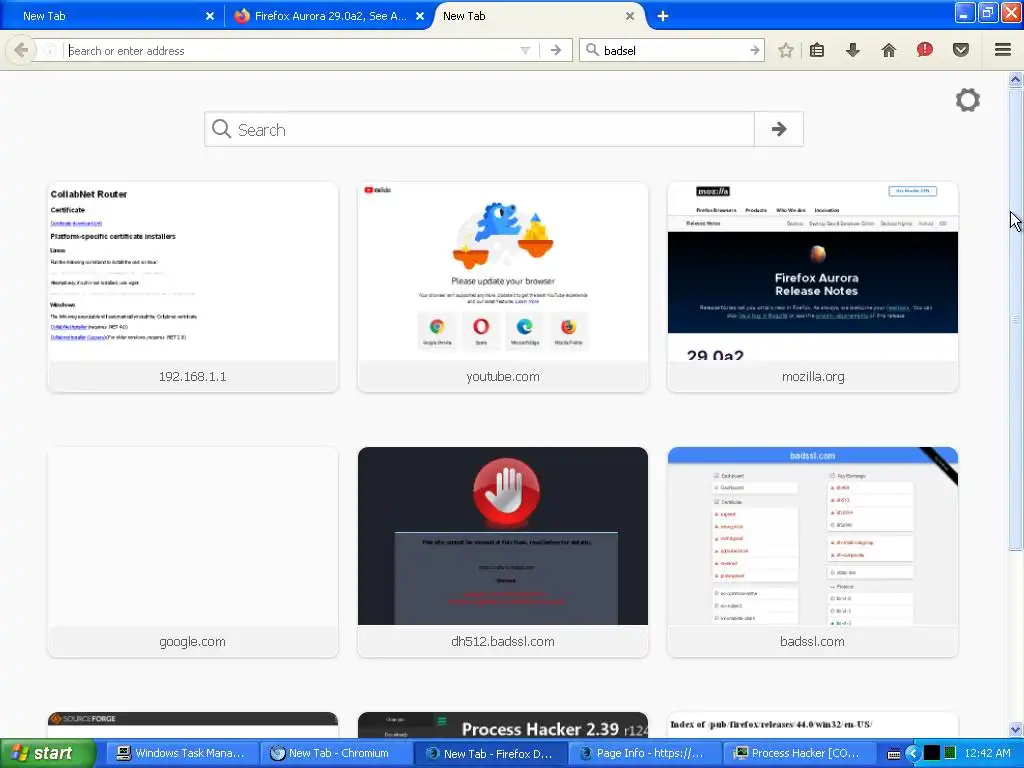
Task: Close the first New Tab tab
Action: 210,16
